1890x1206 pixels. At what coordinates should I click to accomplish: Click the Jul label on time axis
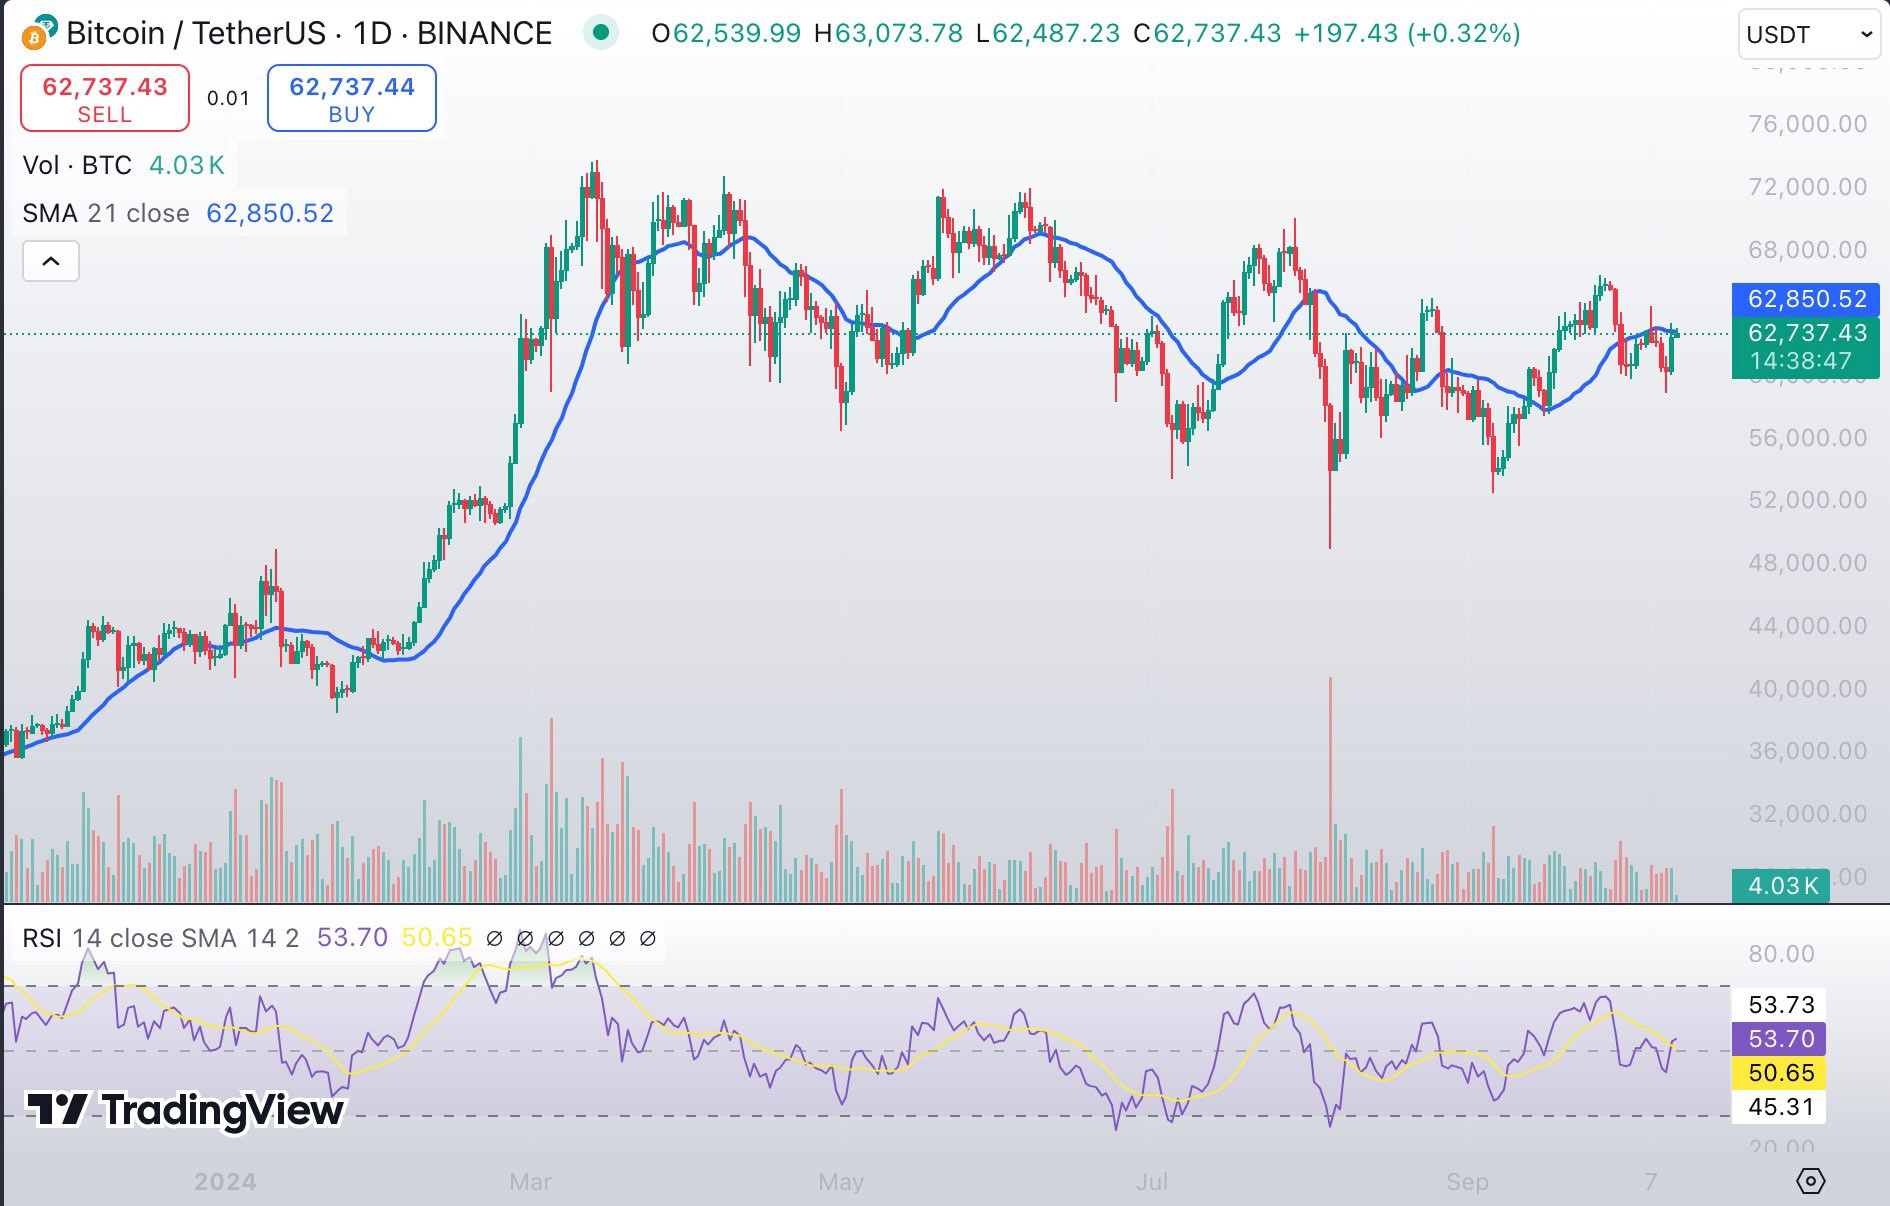point(1152,1182)
